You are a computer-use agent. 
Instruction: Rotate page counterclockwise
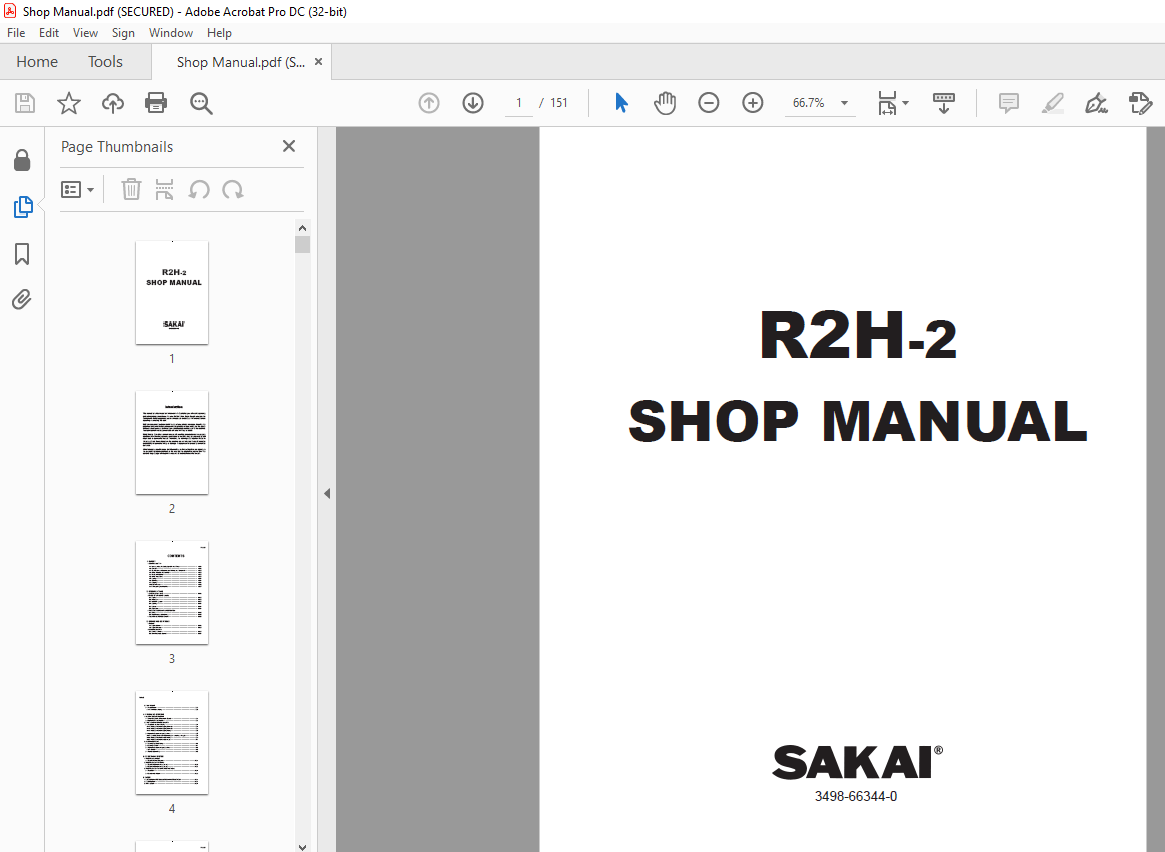(198, 189)
